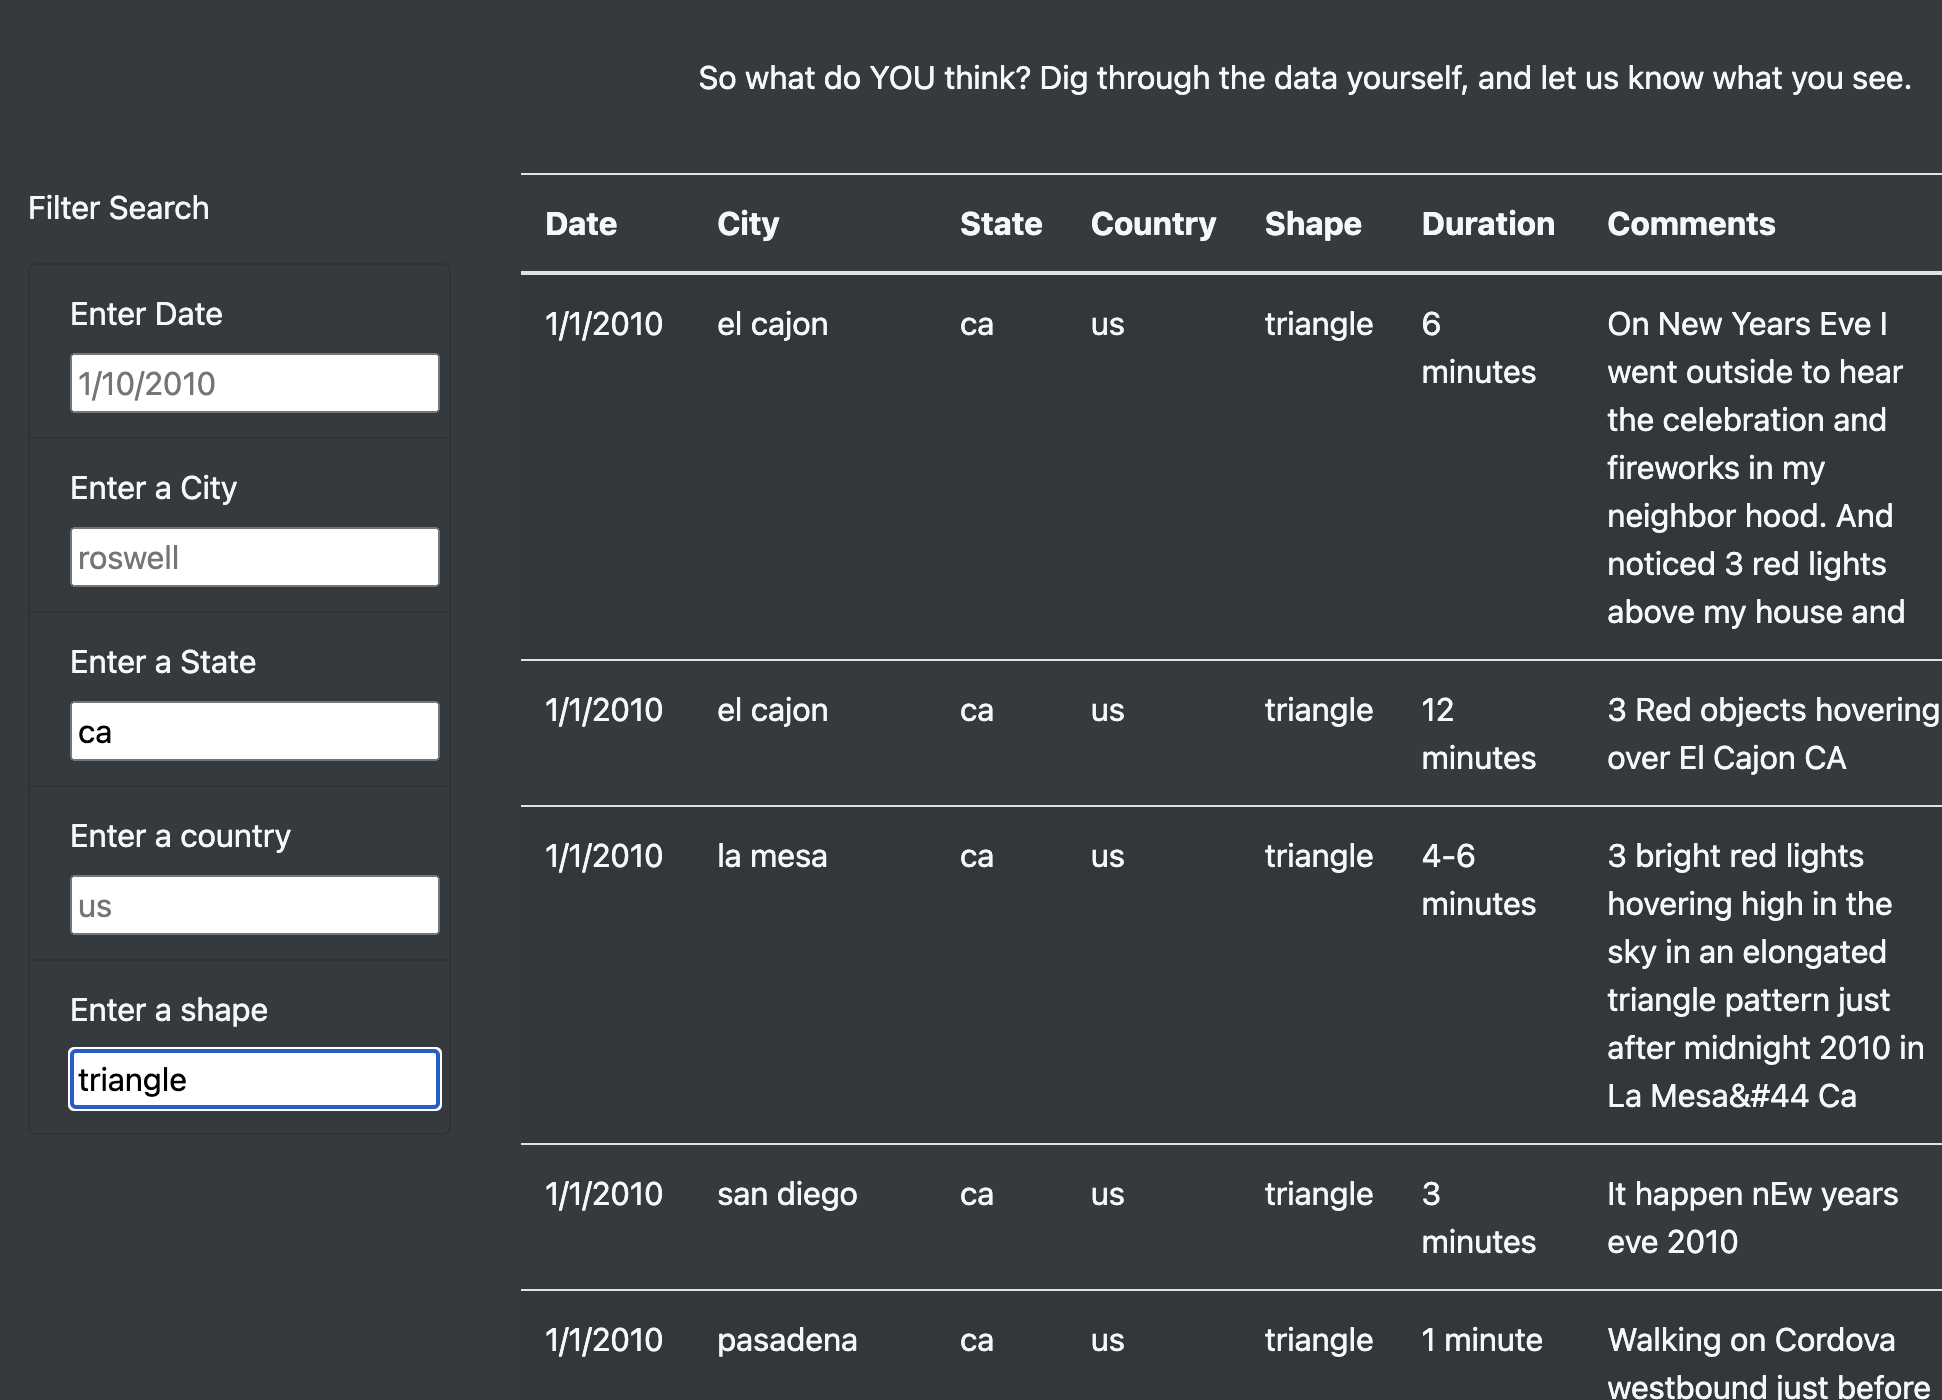Click the Country column header
This screenshot has width=1942, height=1400.
click(1153, 224)
